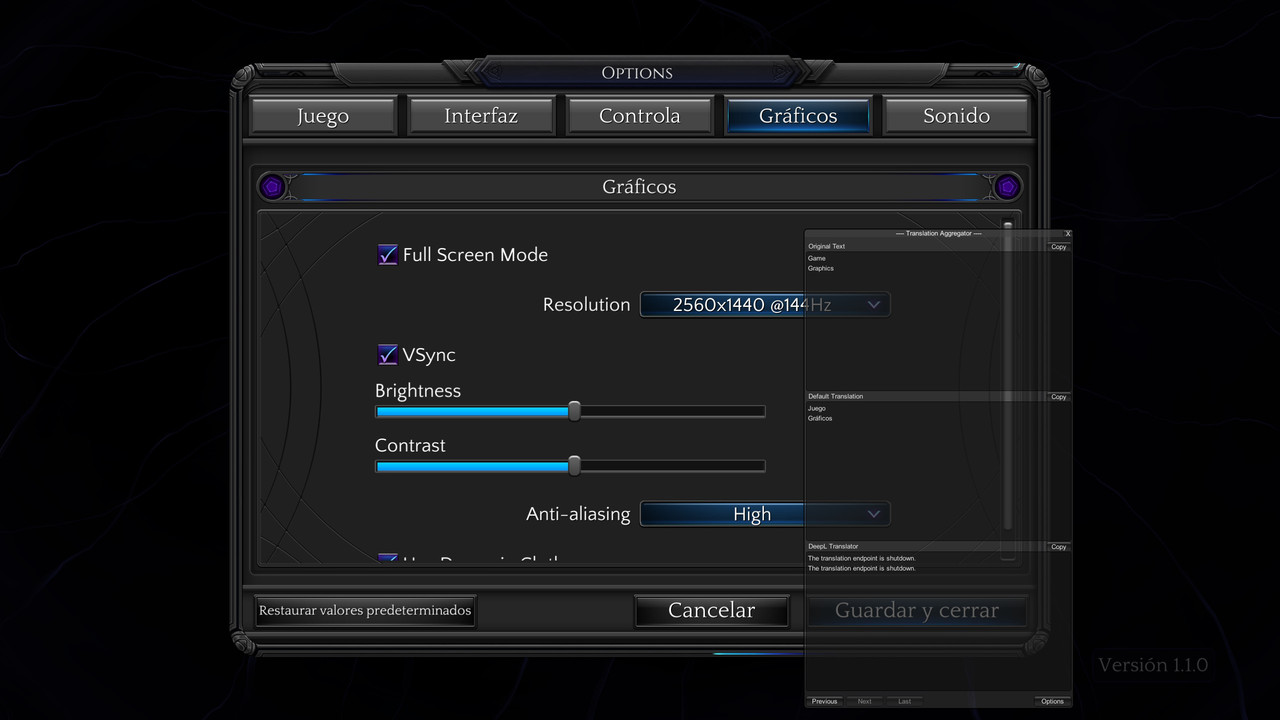Toggle the Full Screen Mode checkbox

pos(388,255)
